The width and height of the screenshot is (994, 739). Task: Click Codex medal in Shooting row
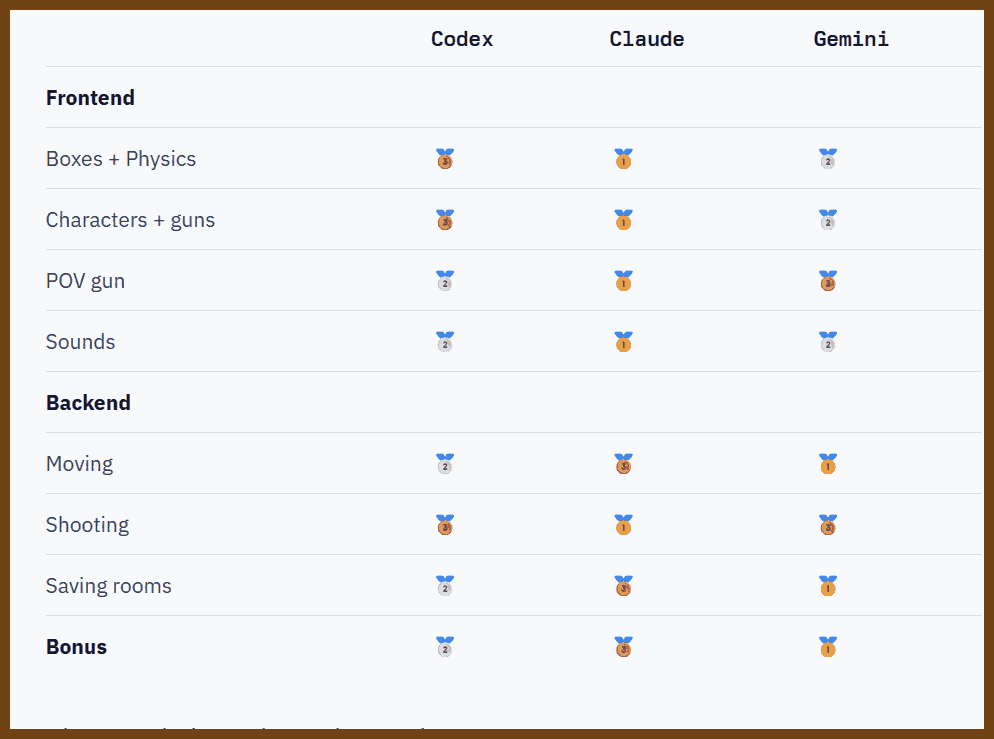point(445,525)
